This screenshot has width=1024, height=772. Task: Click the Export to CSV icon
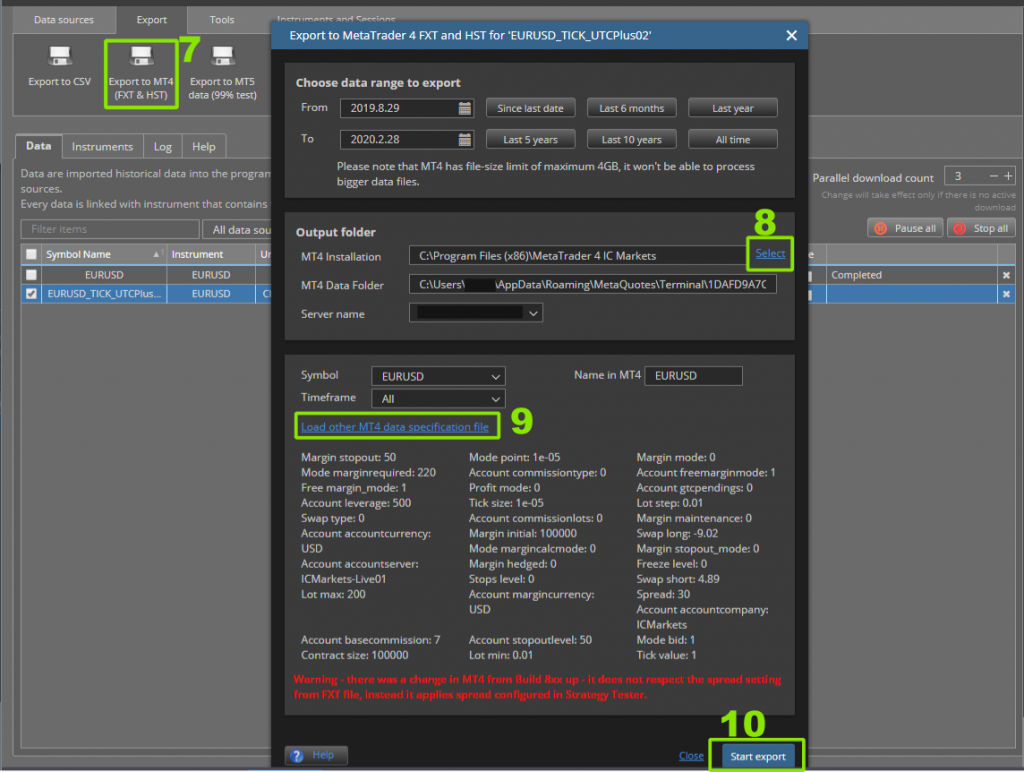pyautogui.click(x=59, y=57)
